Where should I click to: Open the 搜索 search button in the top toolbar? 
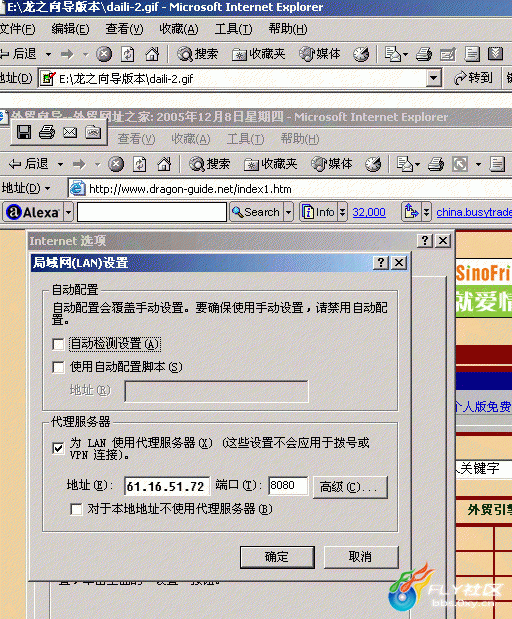197,54
